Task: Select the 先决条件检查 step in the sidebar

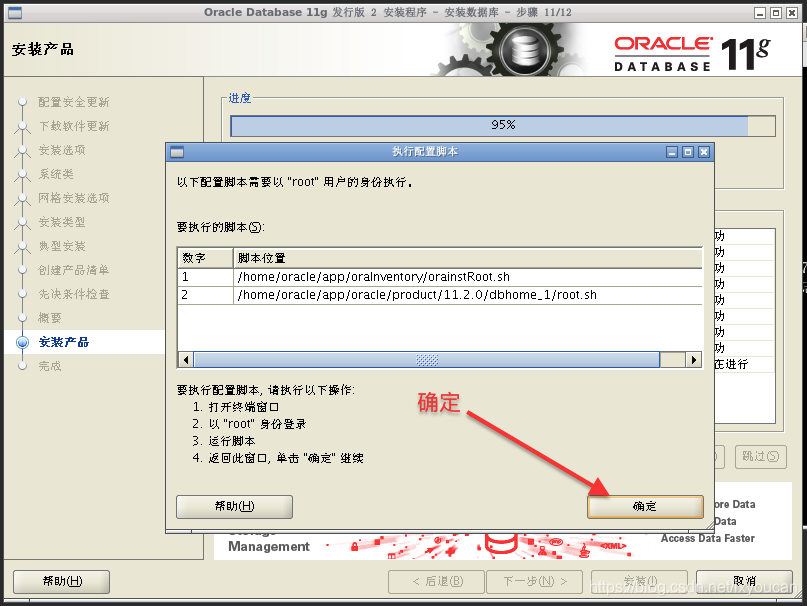Action: click(x=74, y=294)
